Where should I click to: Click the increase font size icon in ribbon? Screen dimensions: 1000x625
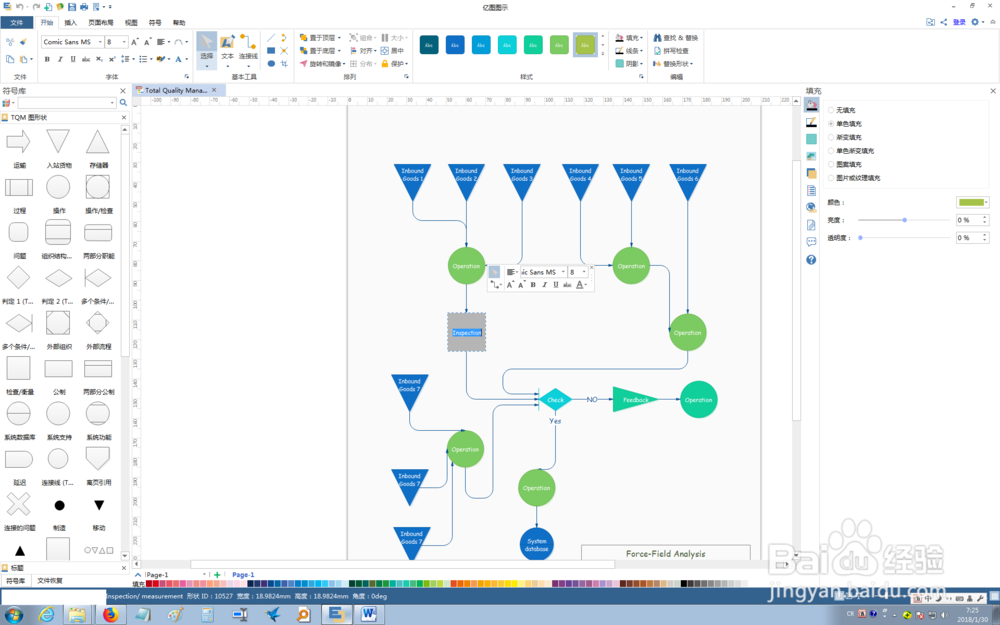point(135,42)
